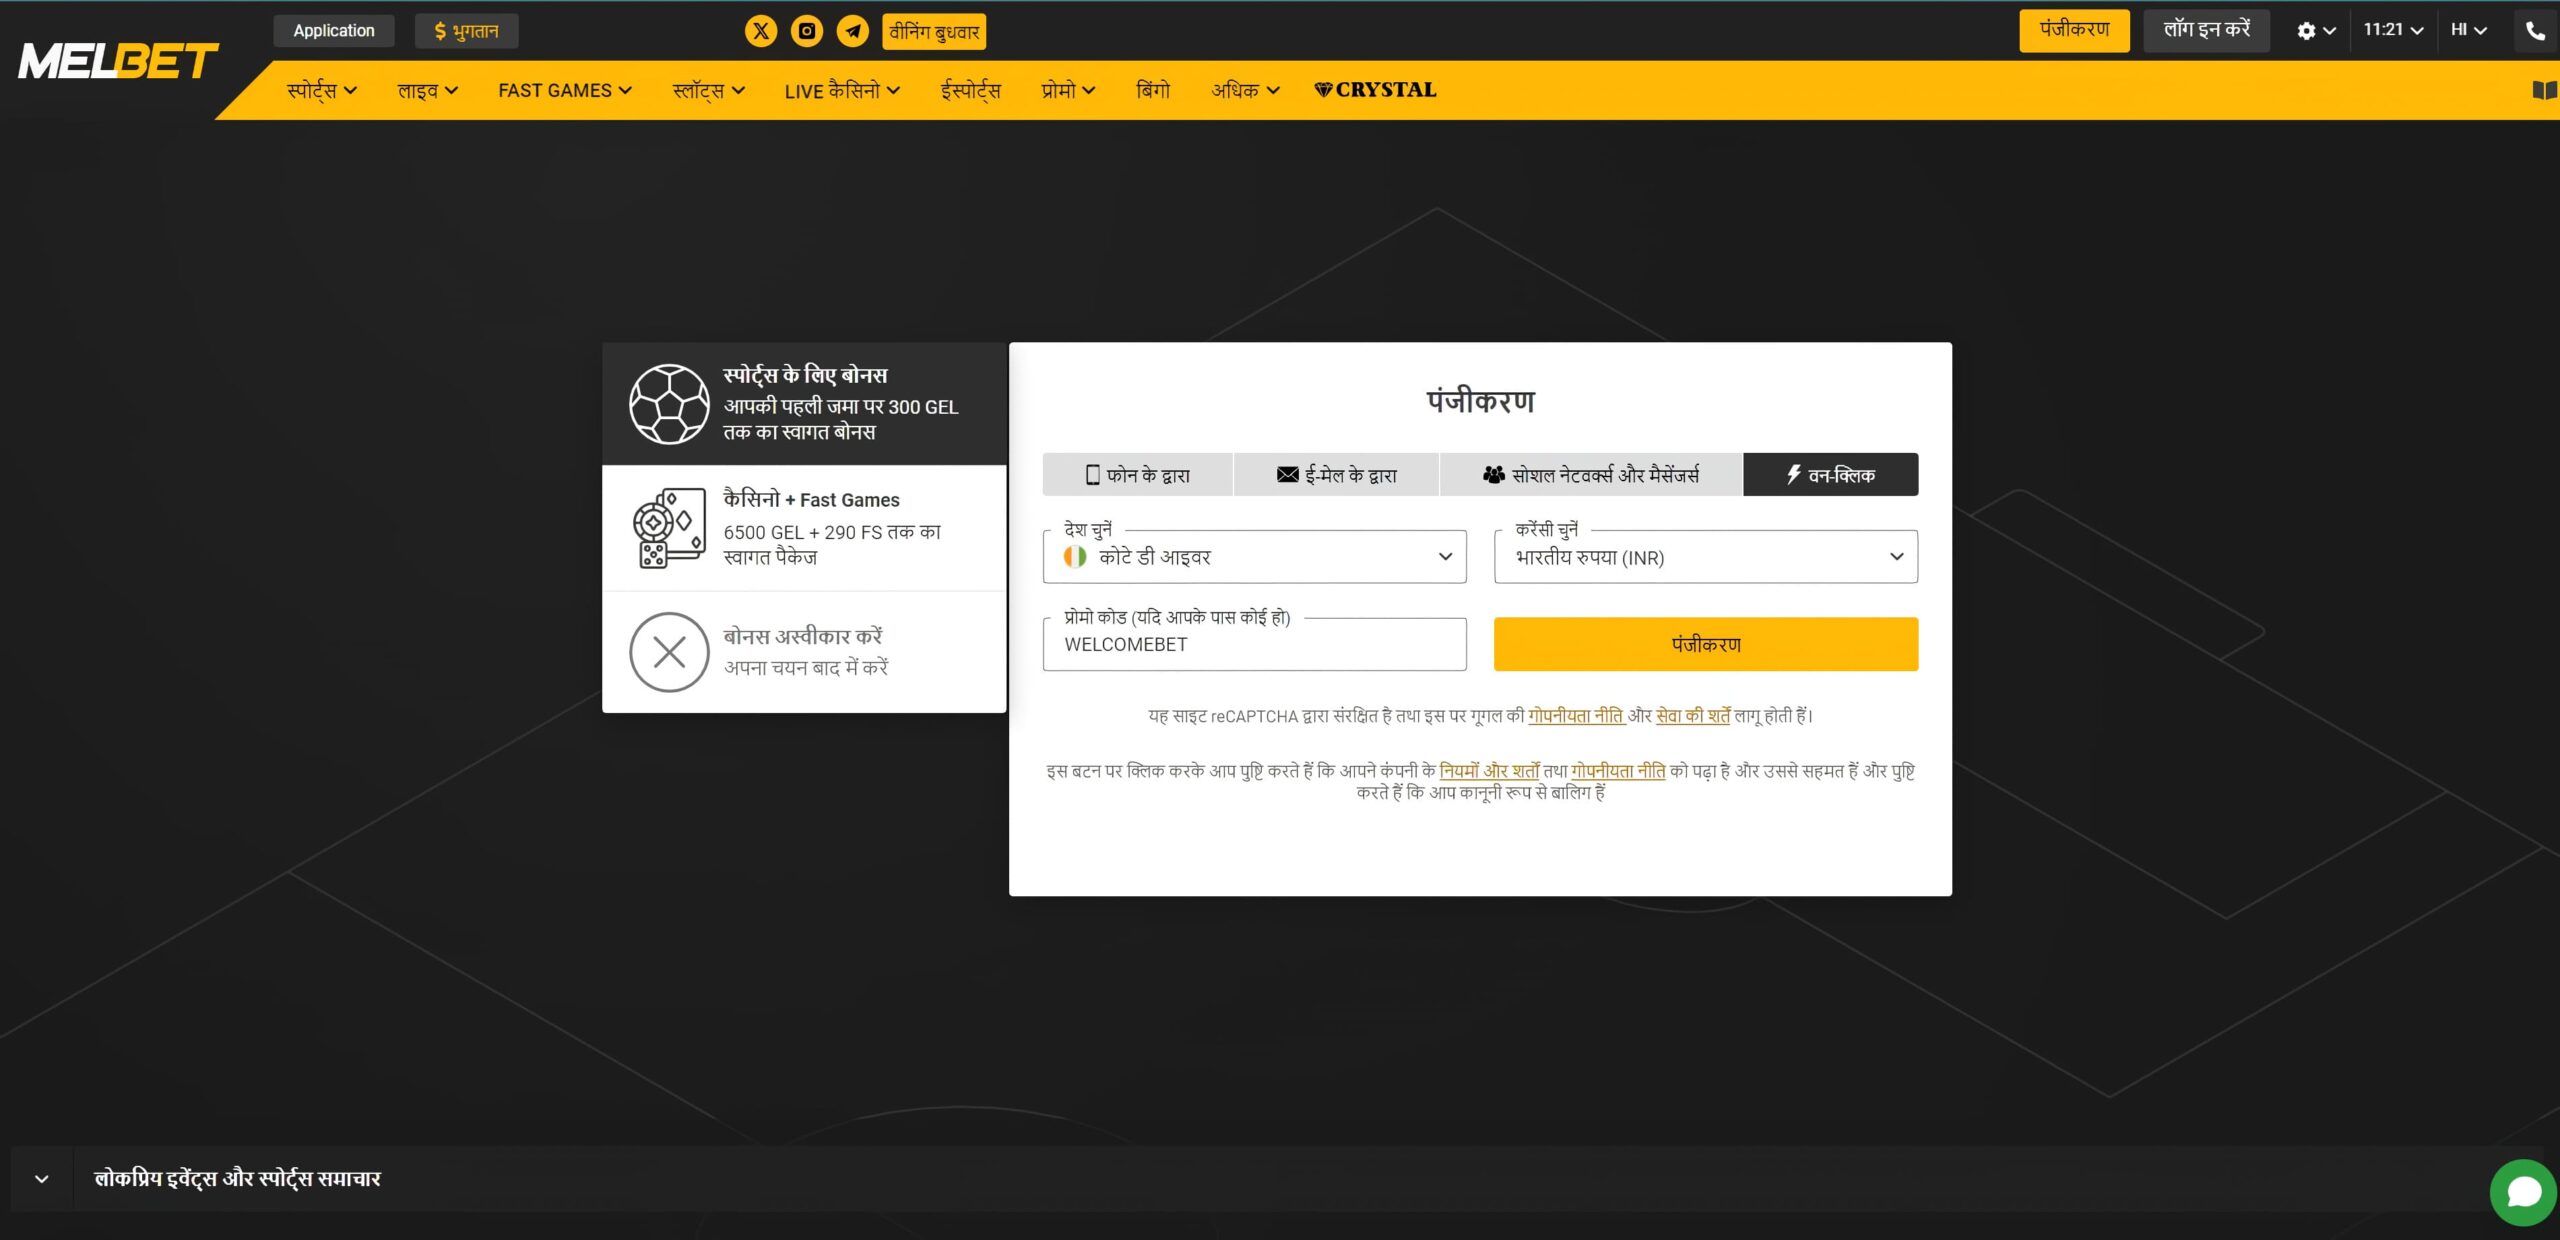
Task: Open the Telegram channel icon
Action: point(851,31)
